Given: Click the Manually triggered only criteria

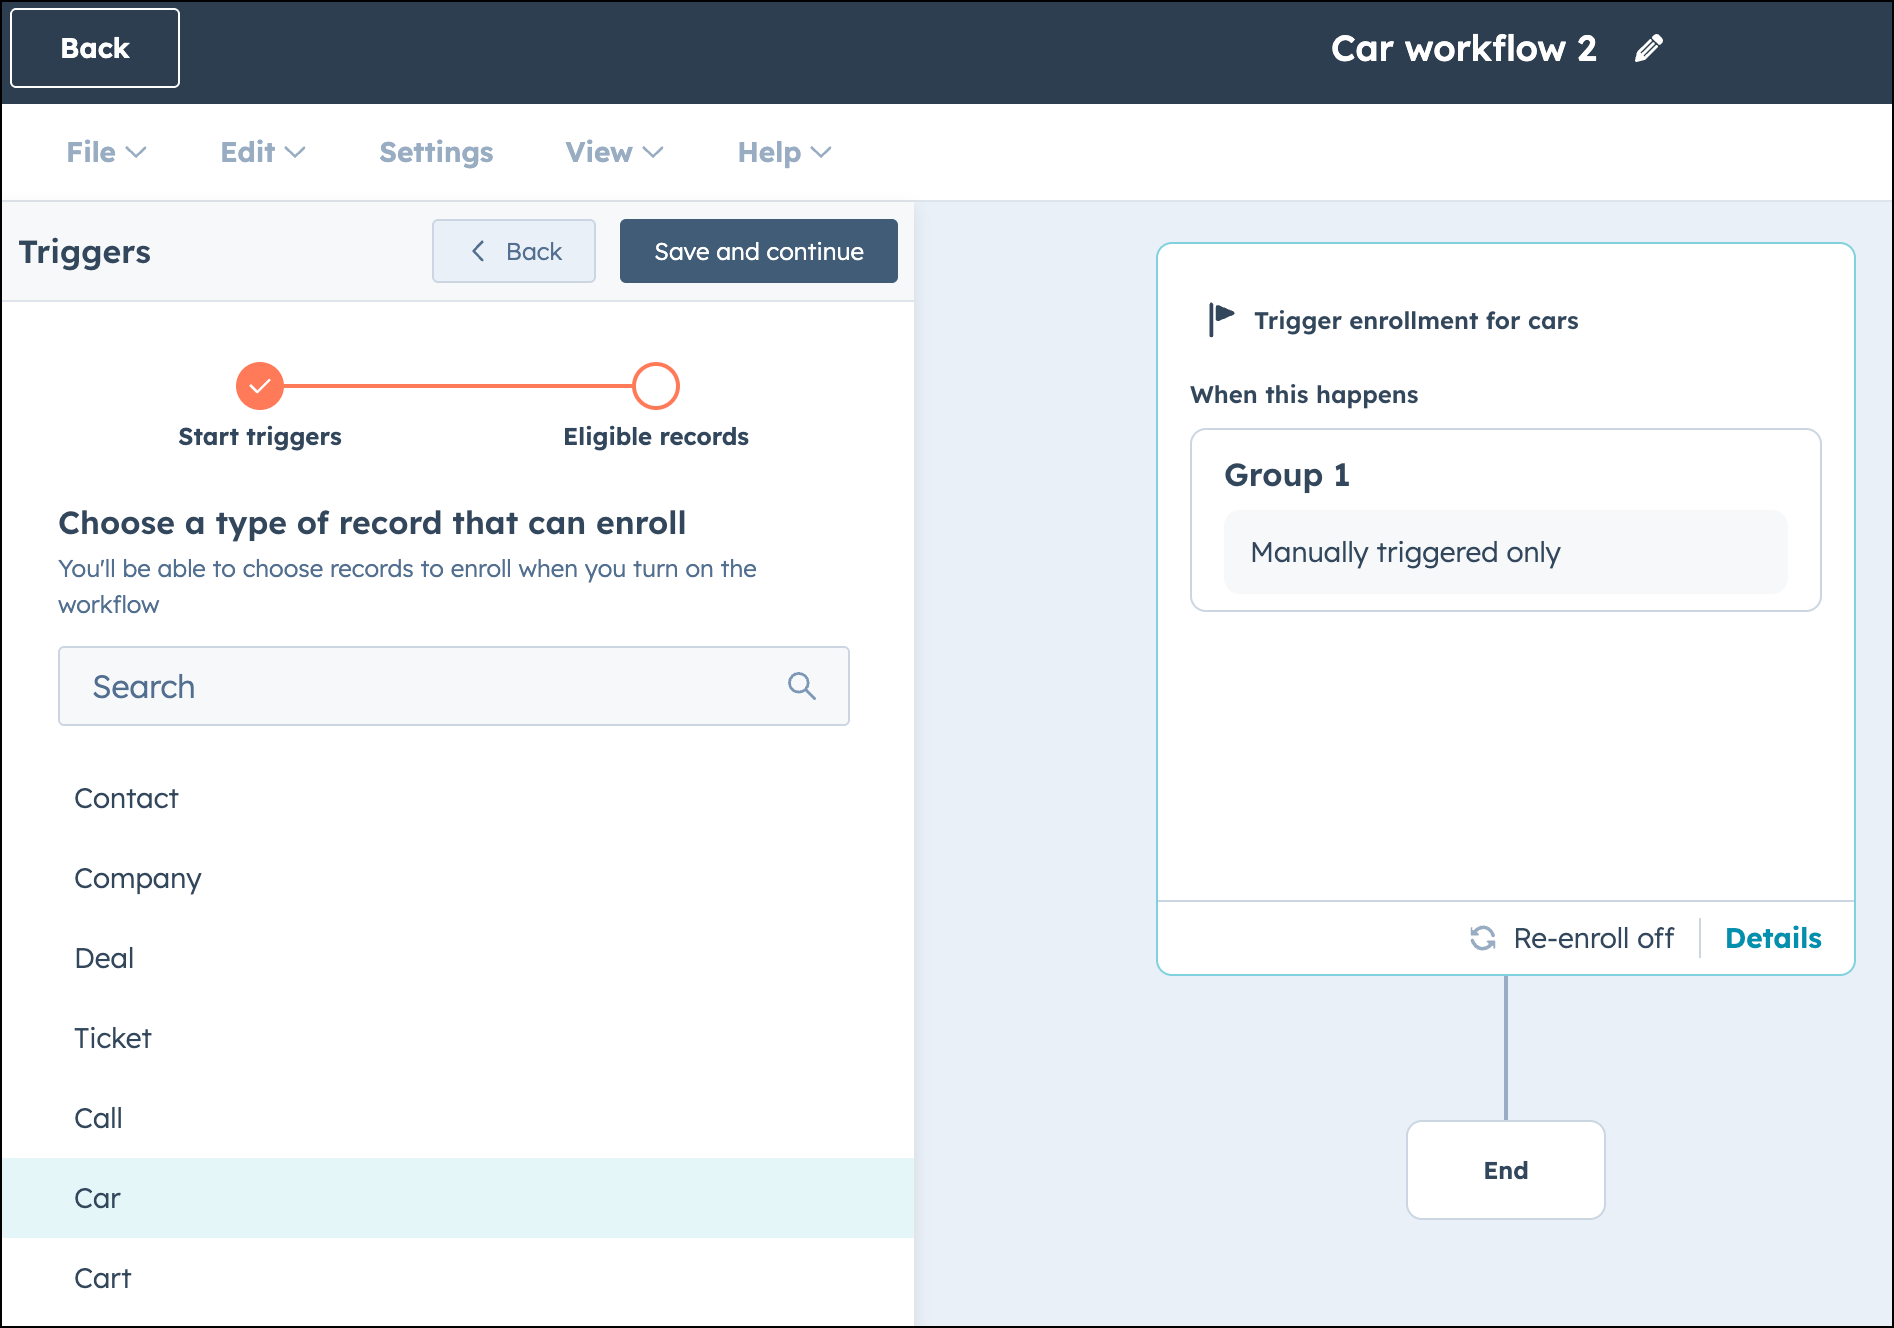Looking at the screenshot, I should coord(1506,552).
